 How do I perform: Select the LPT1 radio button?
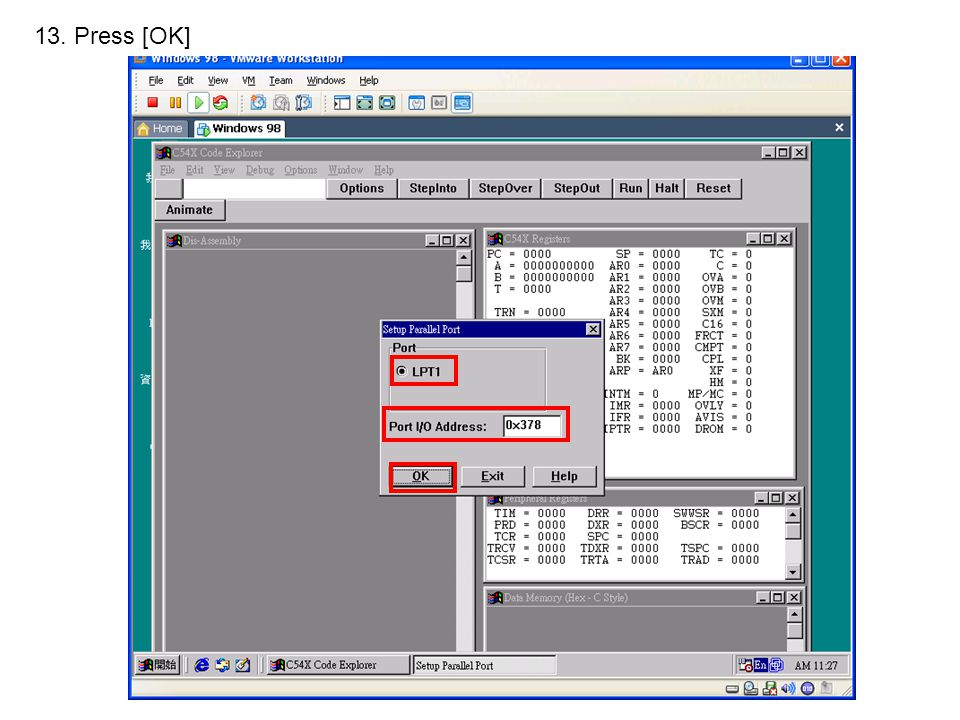[x=402, y=371]
